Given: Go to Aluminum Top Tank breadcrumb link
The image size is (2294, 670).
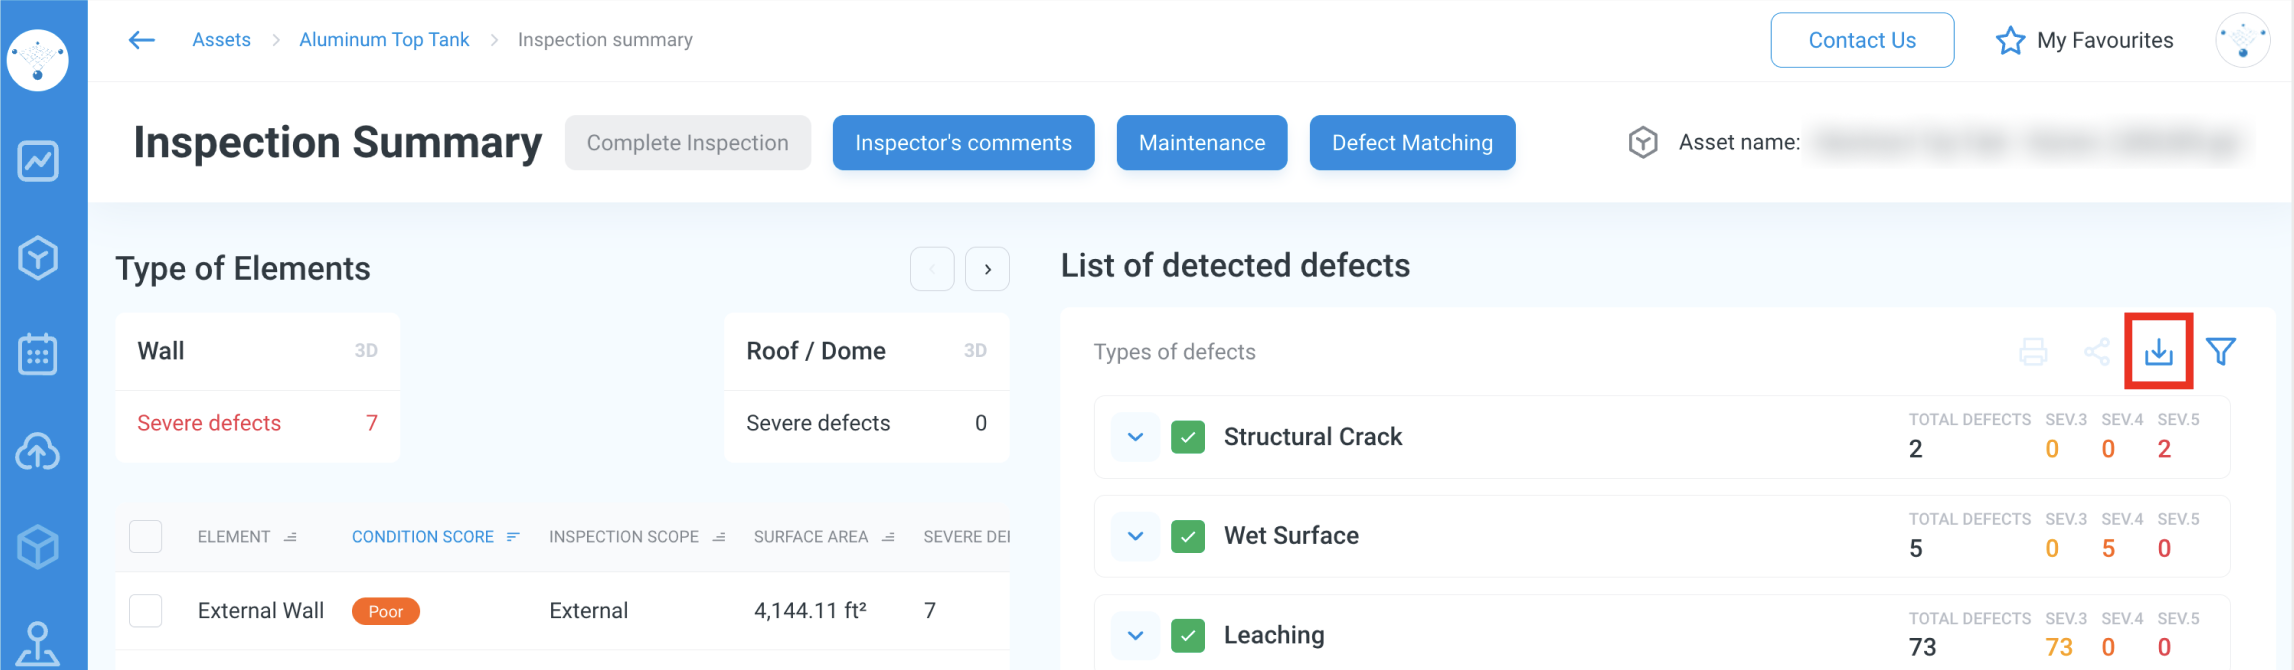Looking at the screenshot, I should point(384,40).
